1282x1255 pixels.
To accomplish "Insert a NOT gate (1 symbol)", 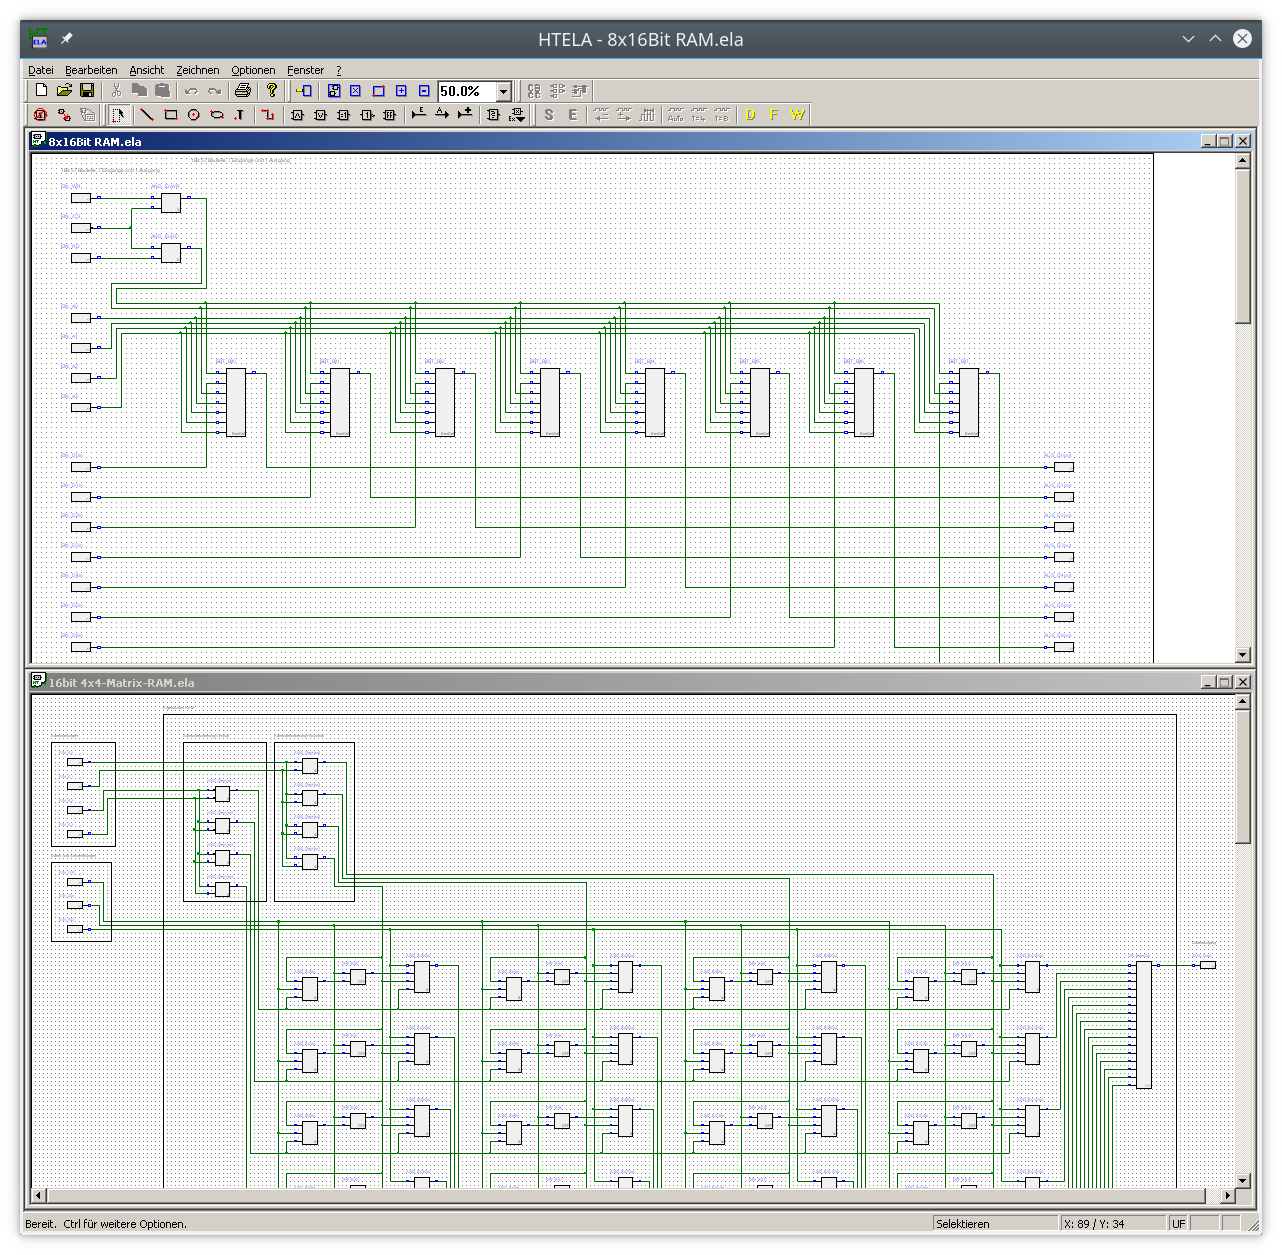I will [x=366, y=115].
